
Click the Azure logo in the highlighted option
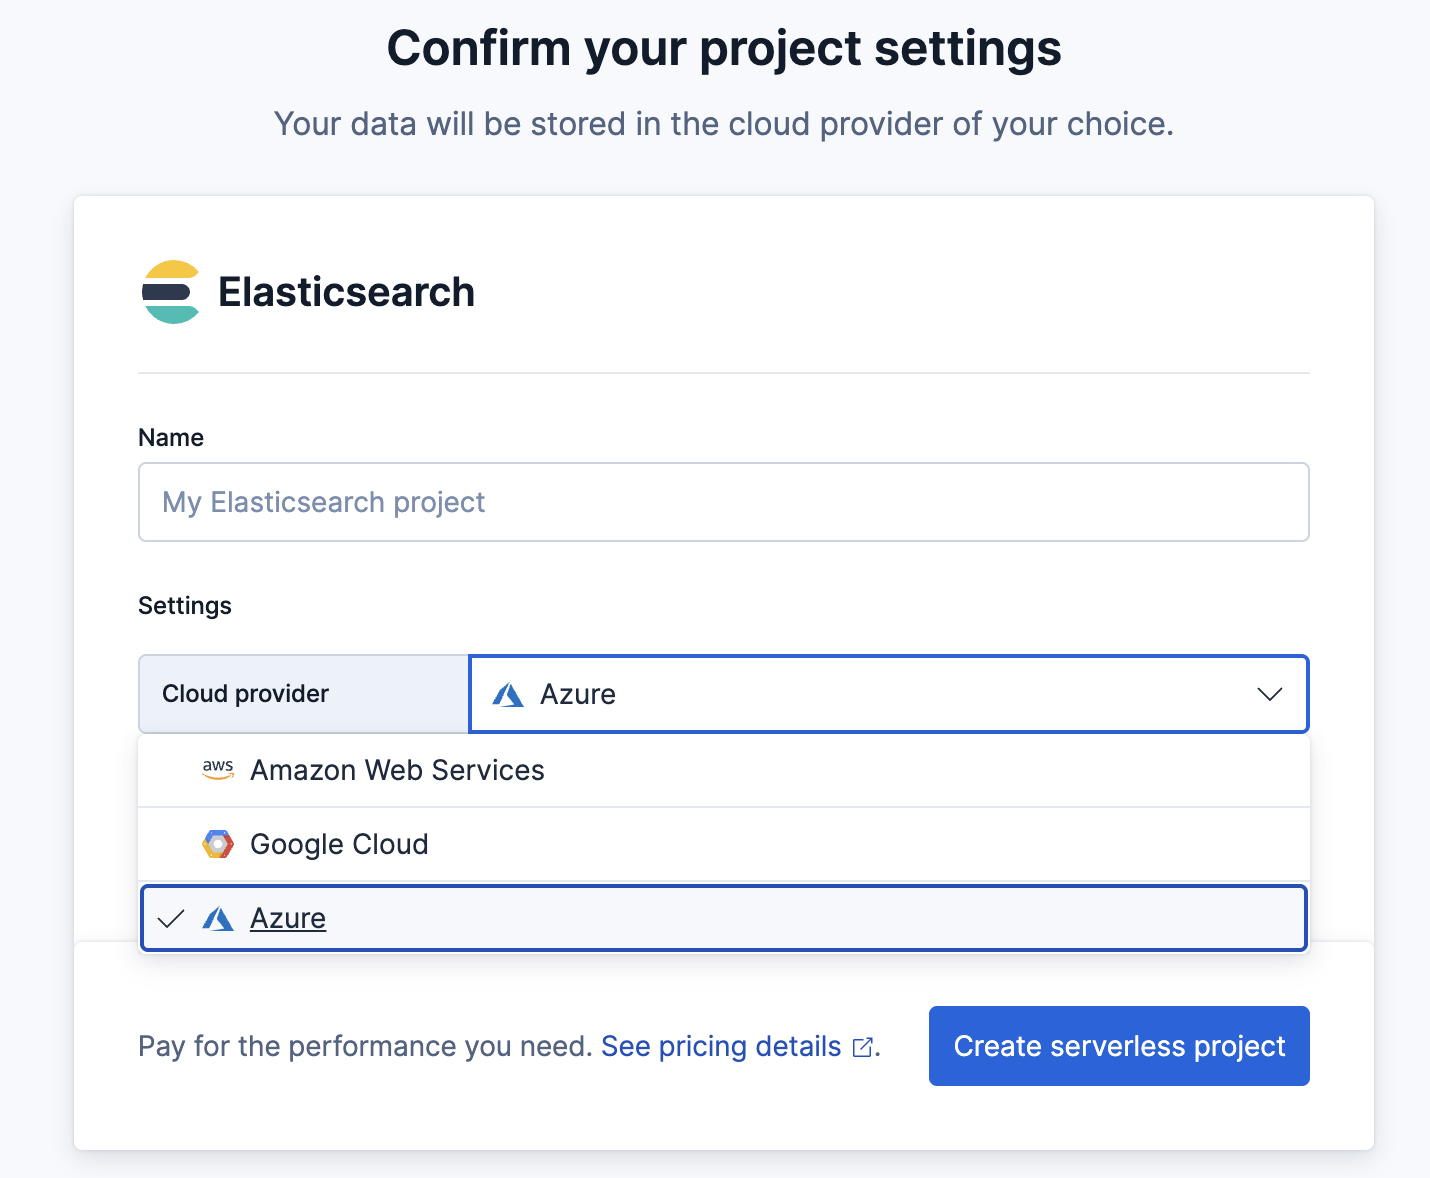[x=218, y=918]
